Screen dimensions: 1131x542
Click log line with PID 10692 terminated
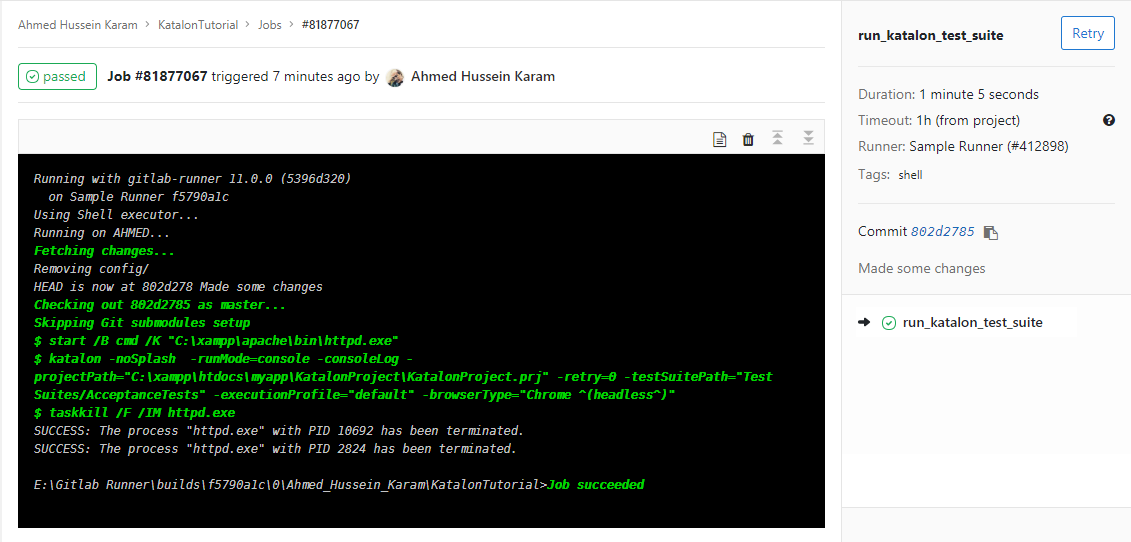278,431
